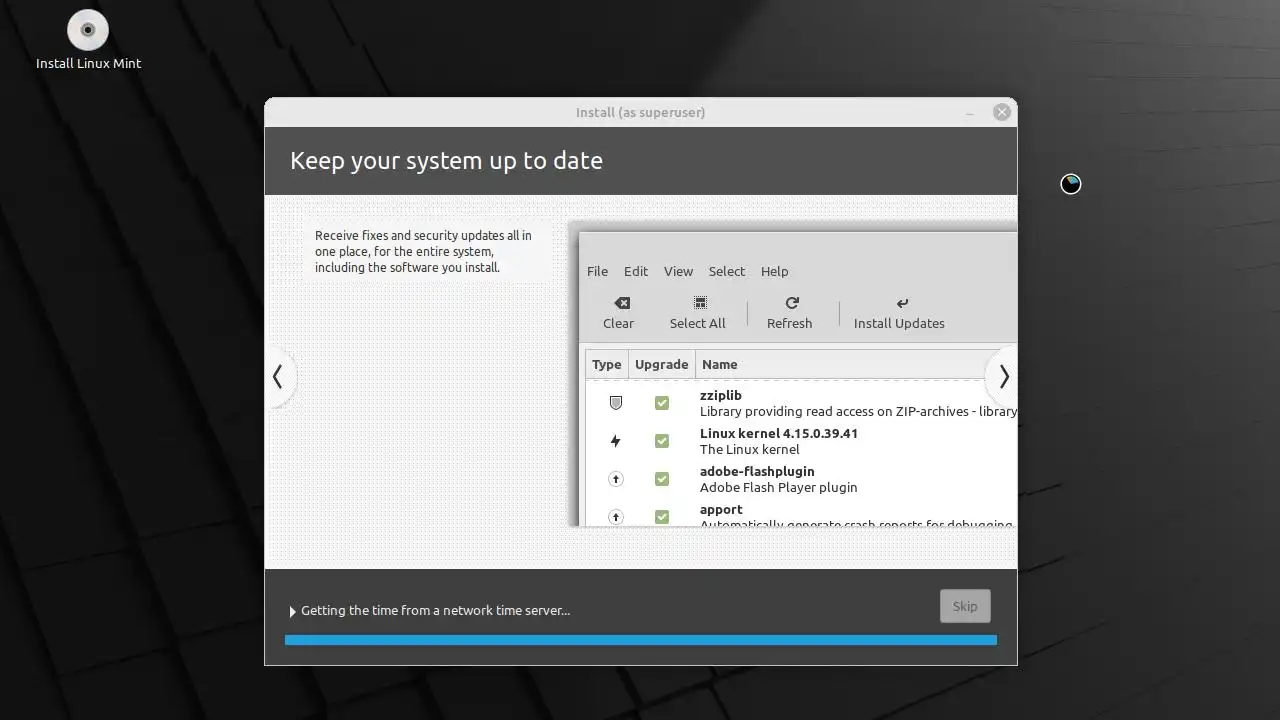The width and height of the screenshot is (1280, 720).
Task: Expand the installer details disclosure triangle
Action: pos(292,611)
